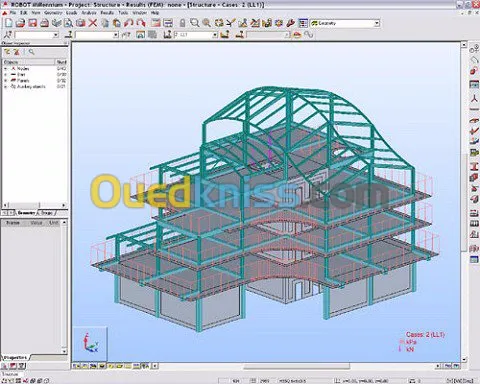Open the Geometry layout dropdown
Image resolution: width=480 pixels, height=384 pixels.
[x=377, y=23]
